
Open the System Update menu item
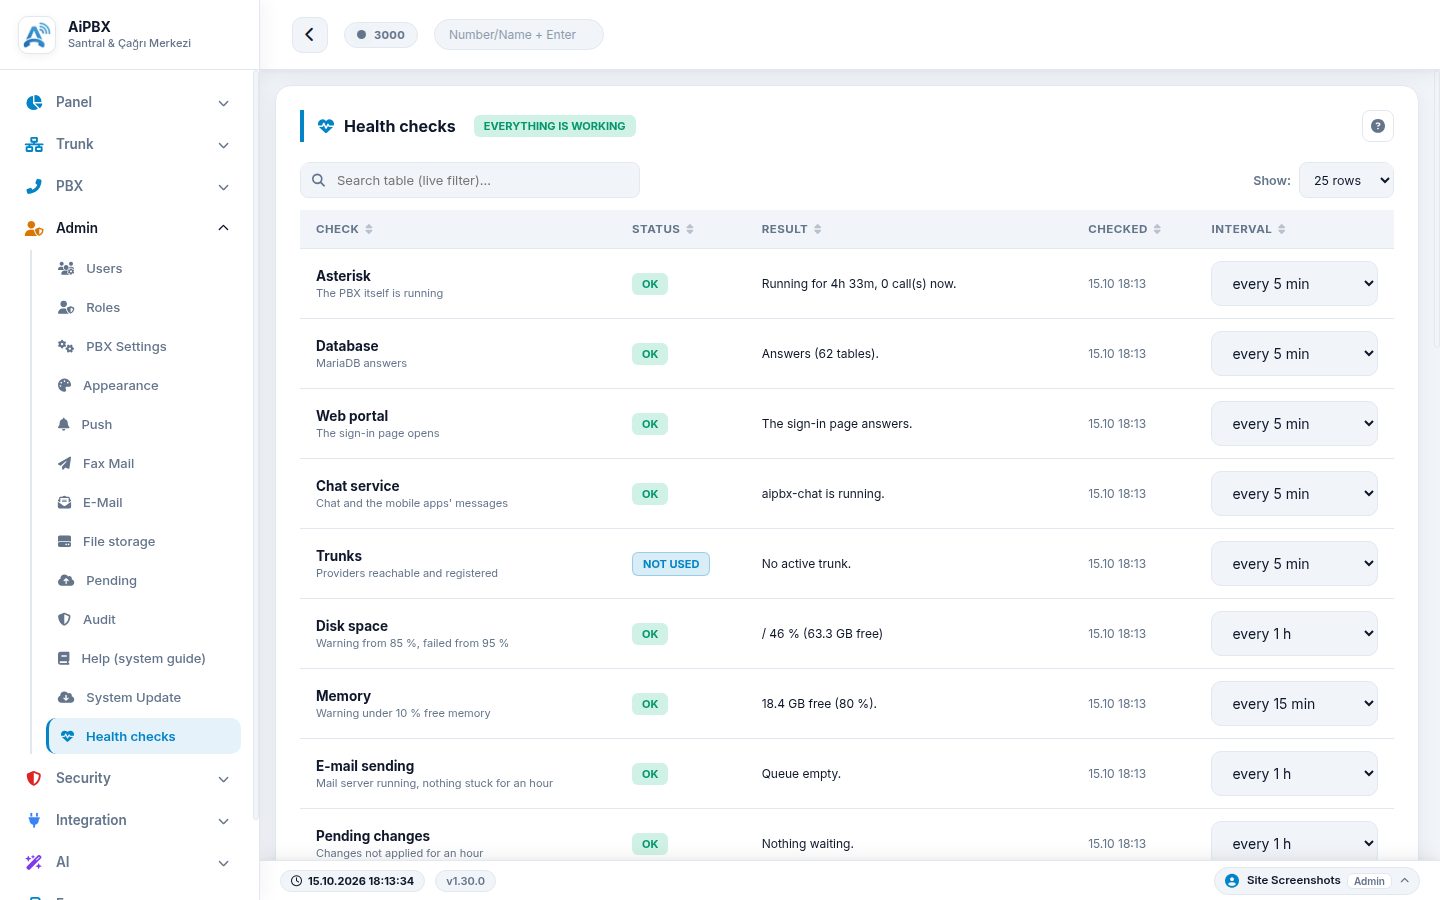(x=133, y=697)
